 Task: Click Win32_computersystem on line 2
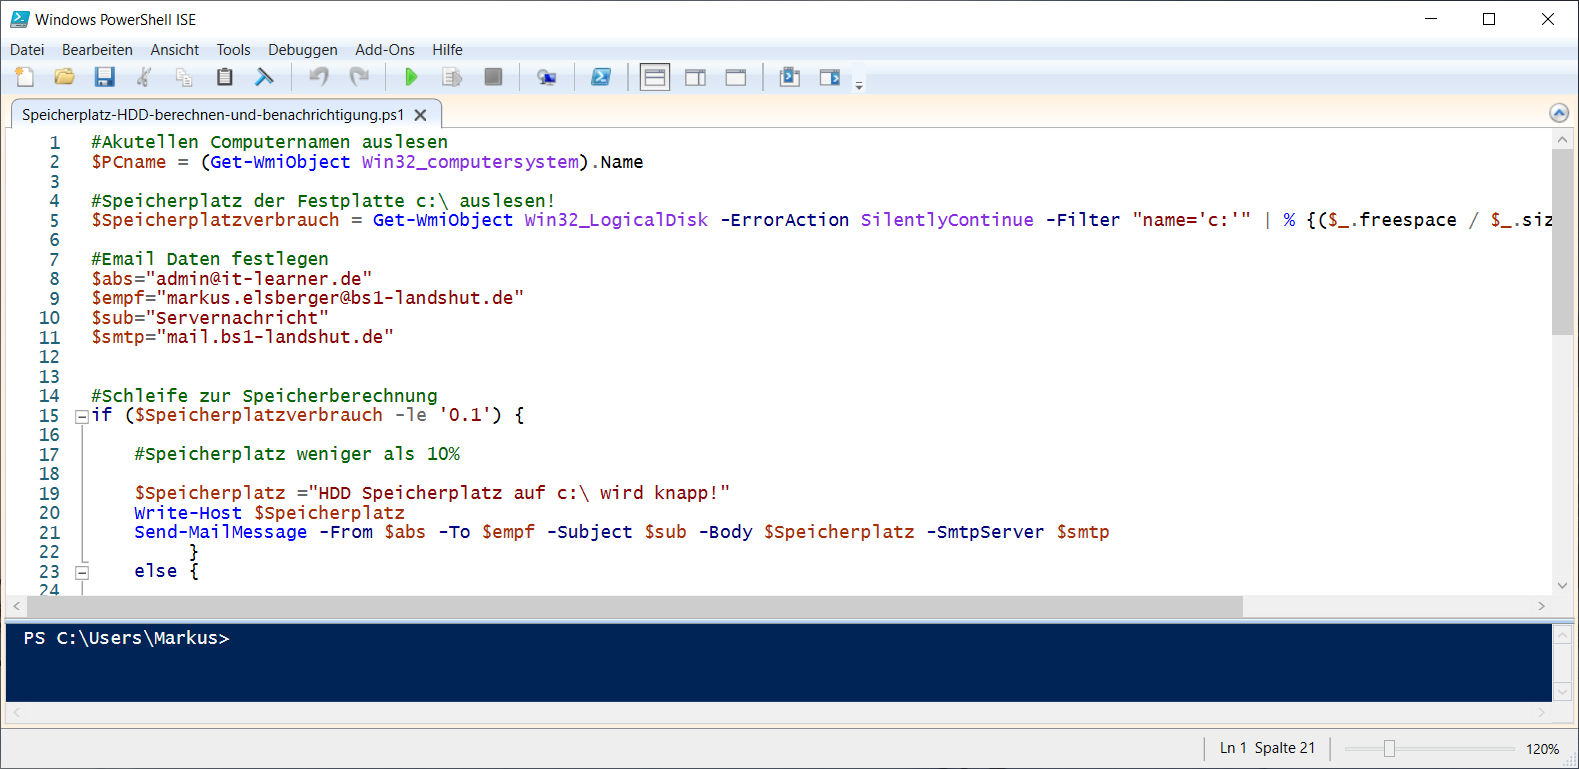(x=470, y=162)
